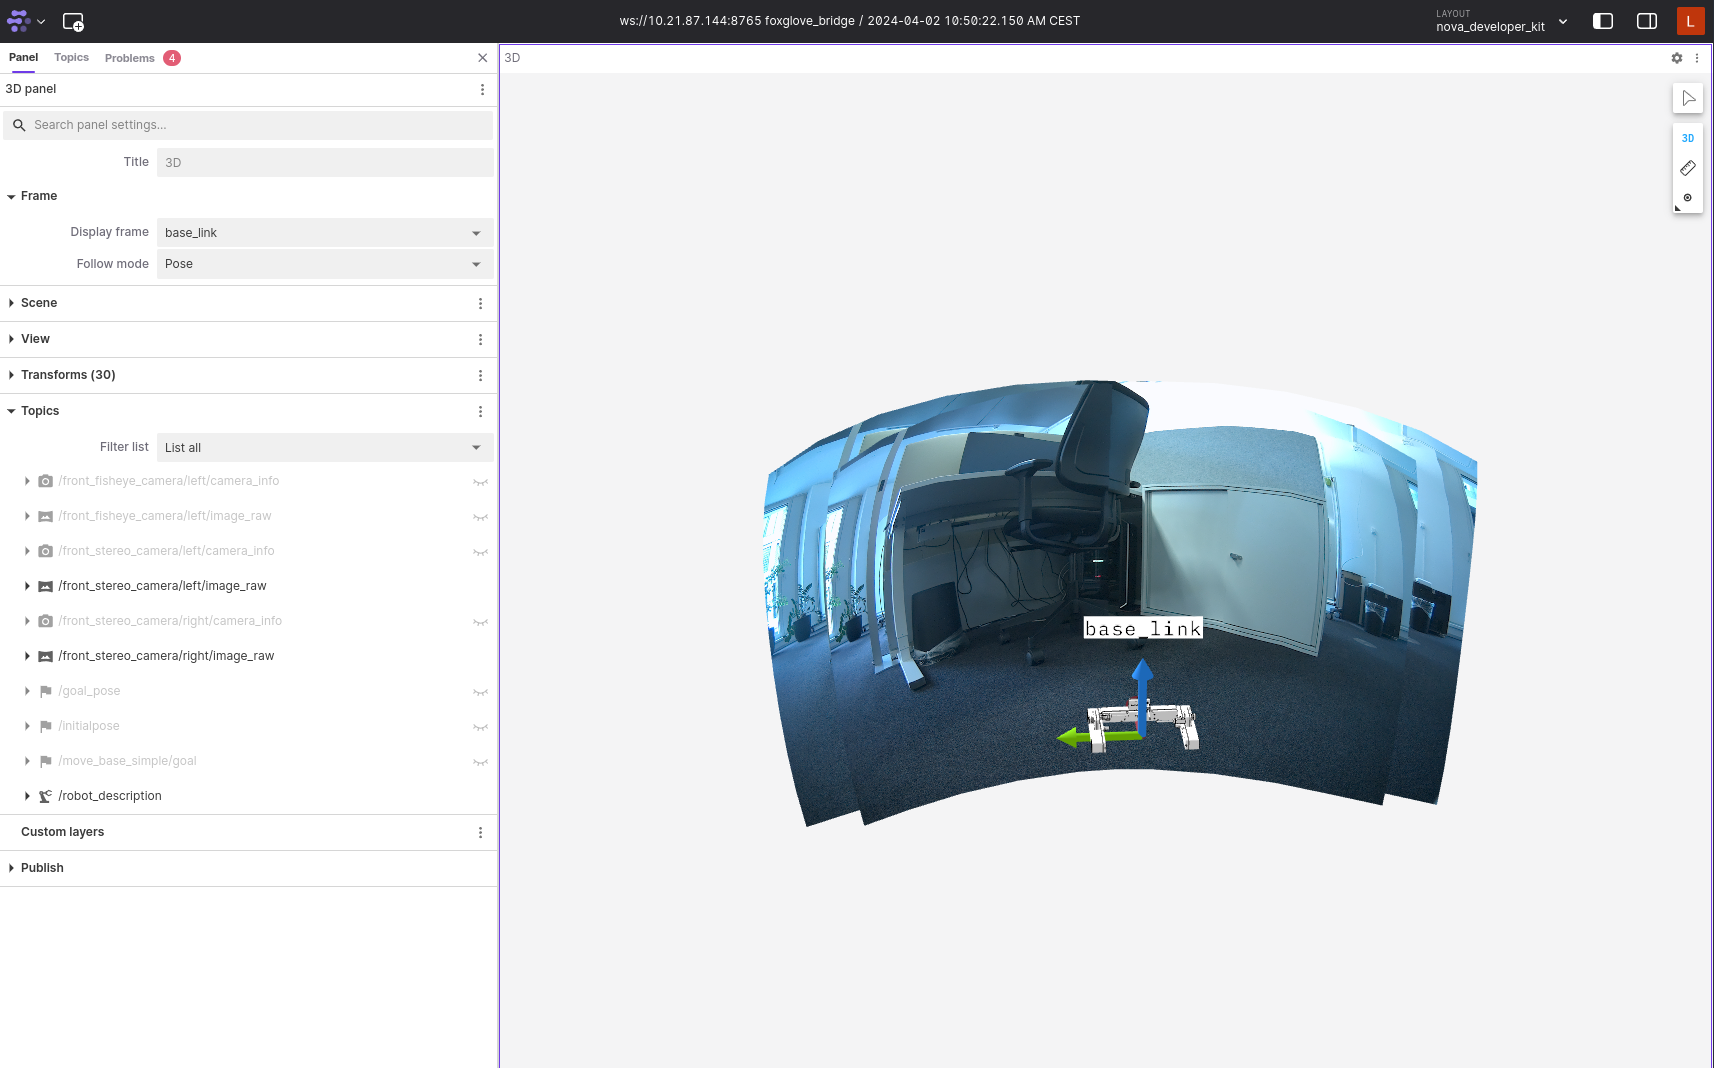Activate the measure distance tool

coord(1687,168)
